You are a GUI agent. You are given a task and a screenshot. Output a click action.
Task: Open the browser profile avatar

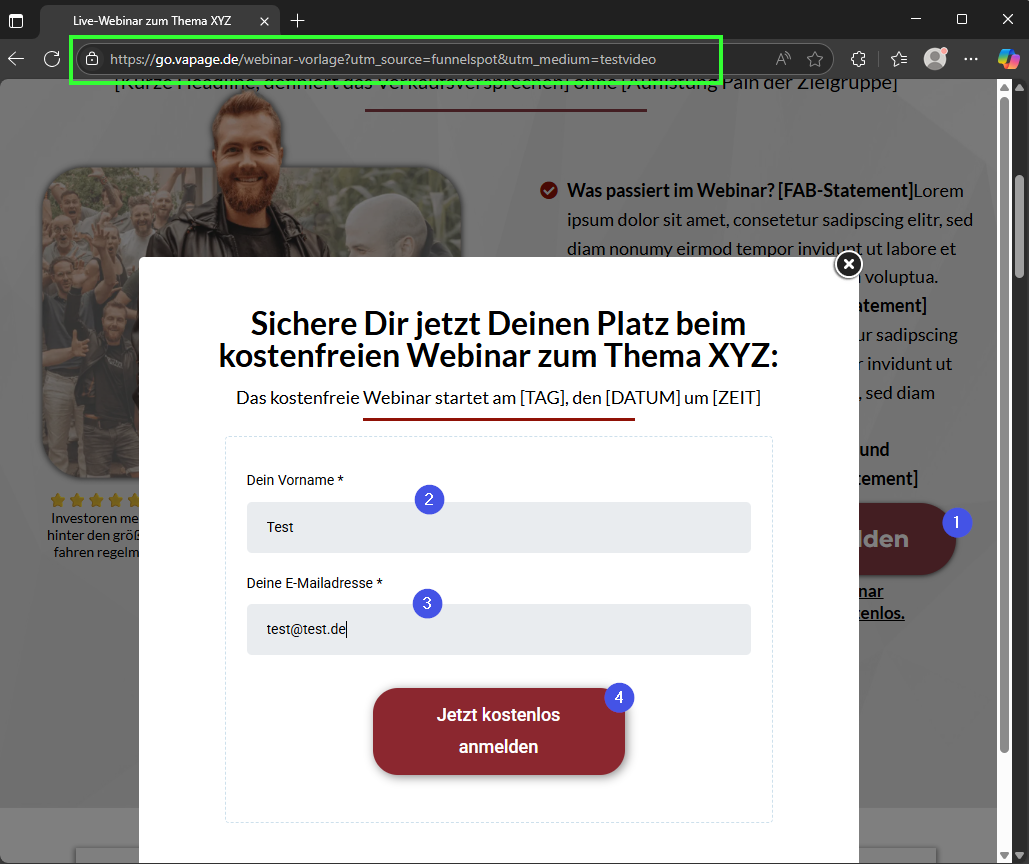coord(935,59)
